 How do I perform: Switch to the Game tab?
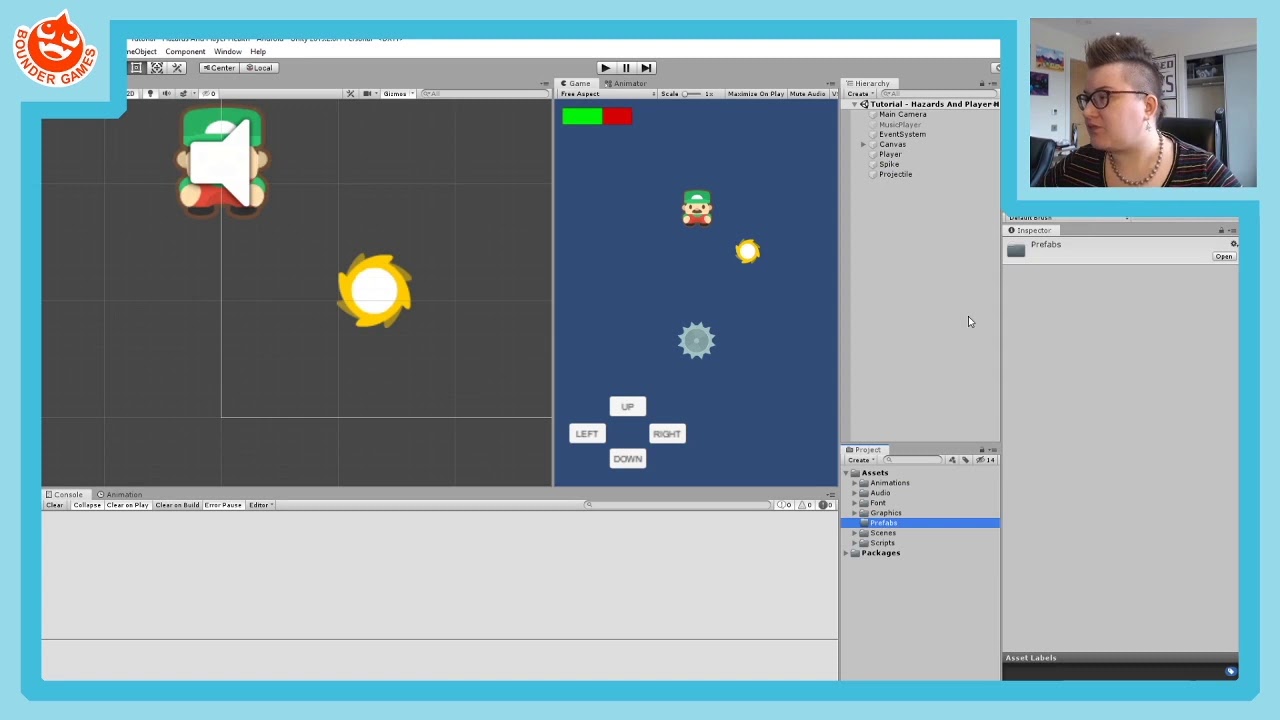(x=576, y=84)
